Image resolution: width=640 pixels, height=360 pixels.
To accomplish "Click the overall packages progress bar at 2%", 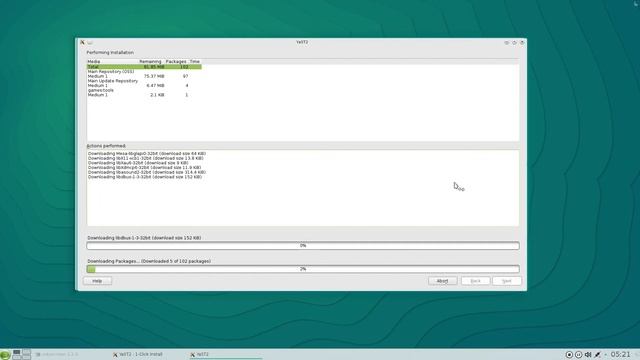I will click(303, 269).
